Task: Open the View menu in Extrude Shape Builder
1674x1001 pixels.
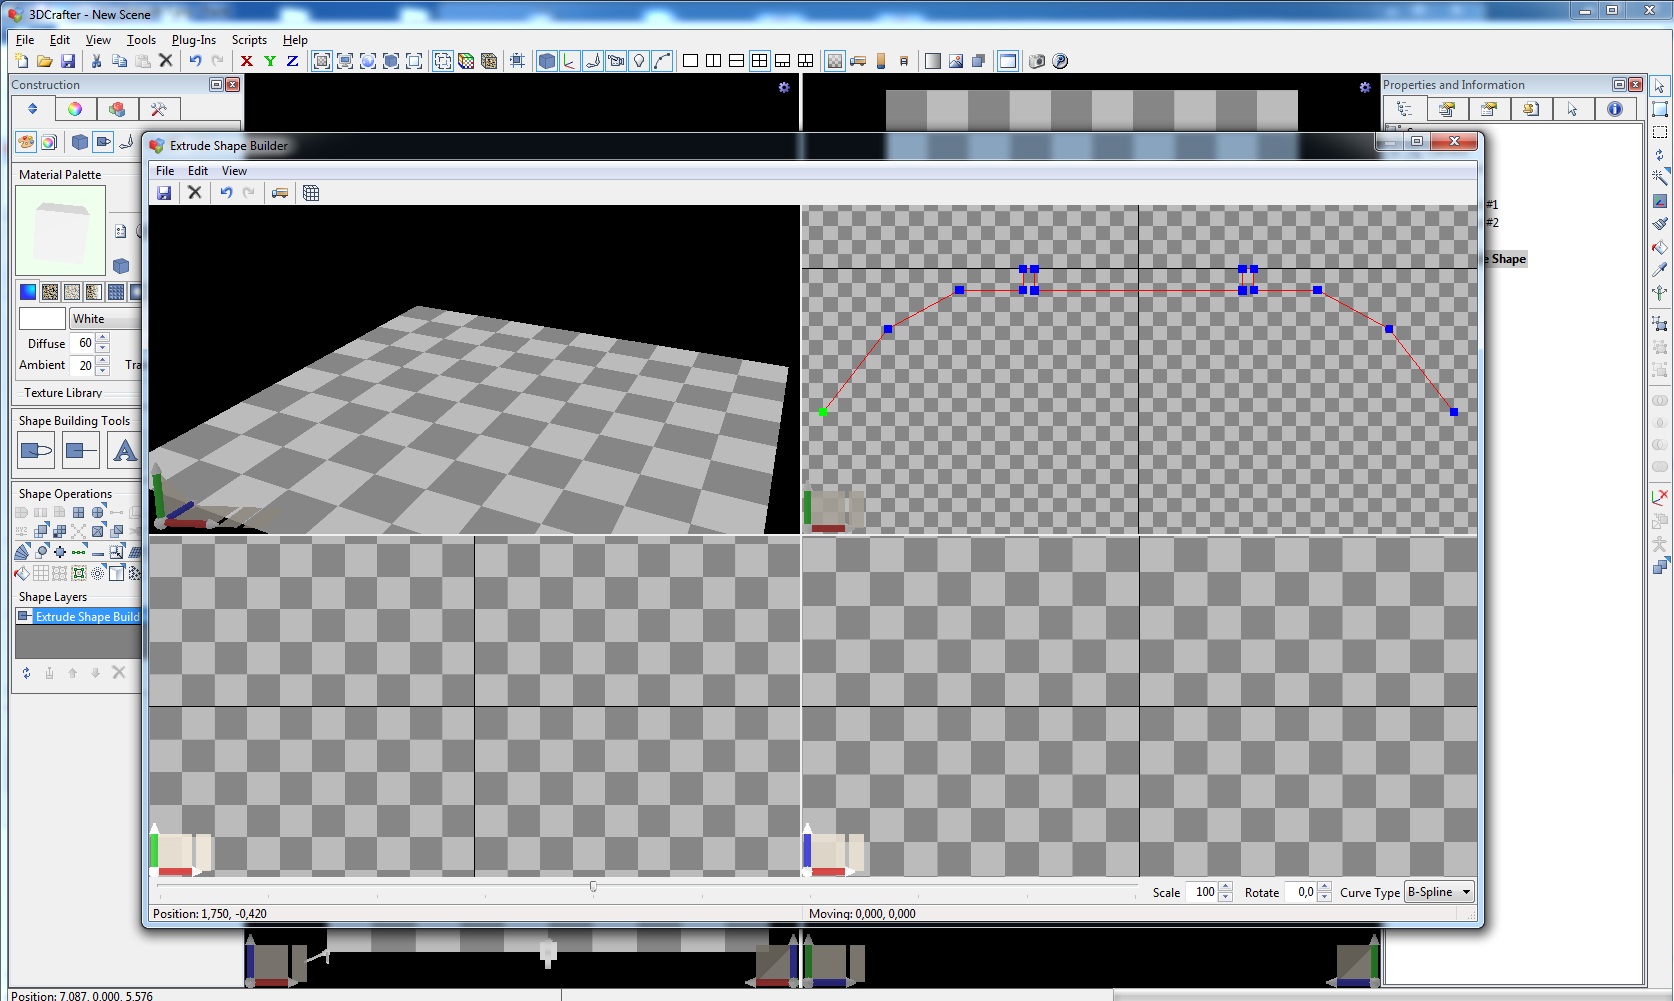Action: (234, 171)
